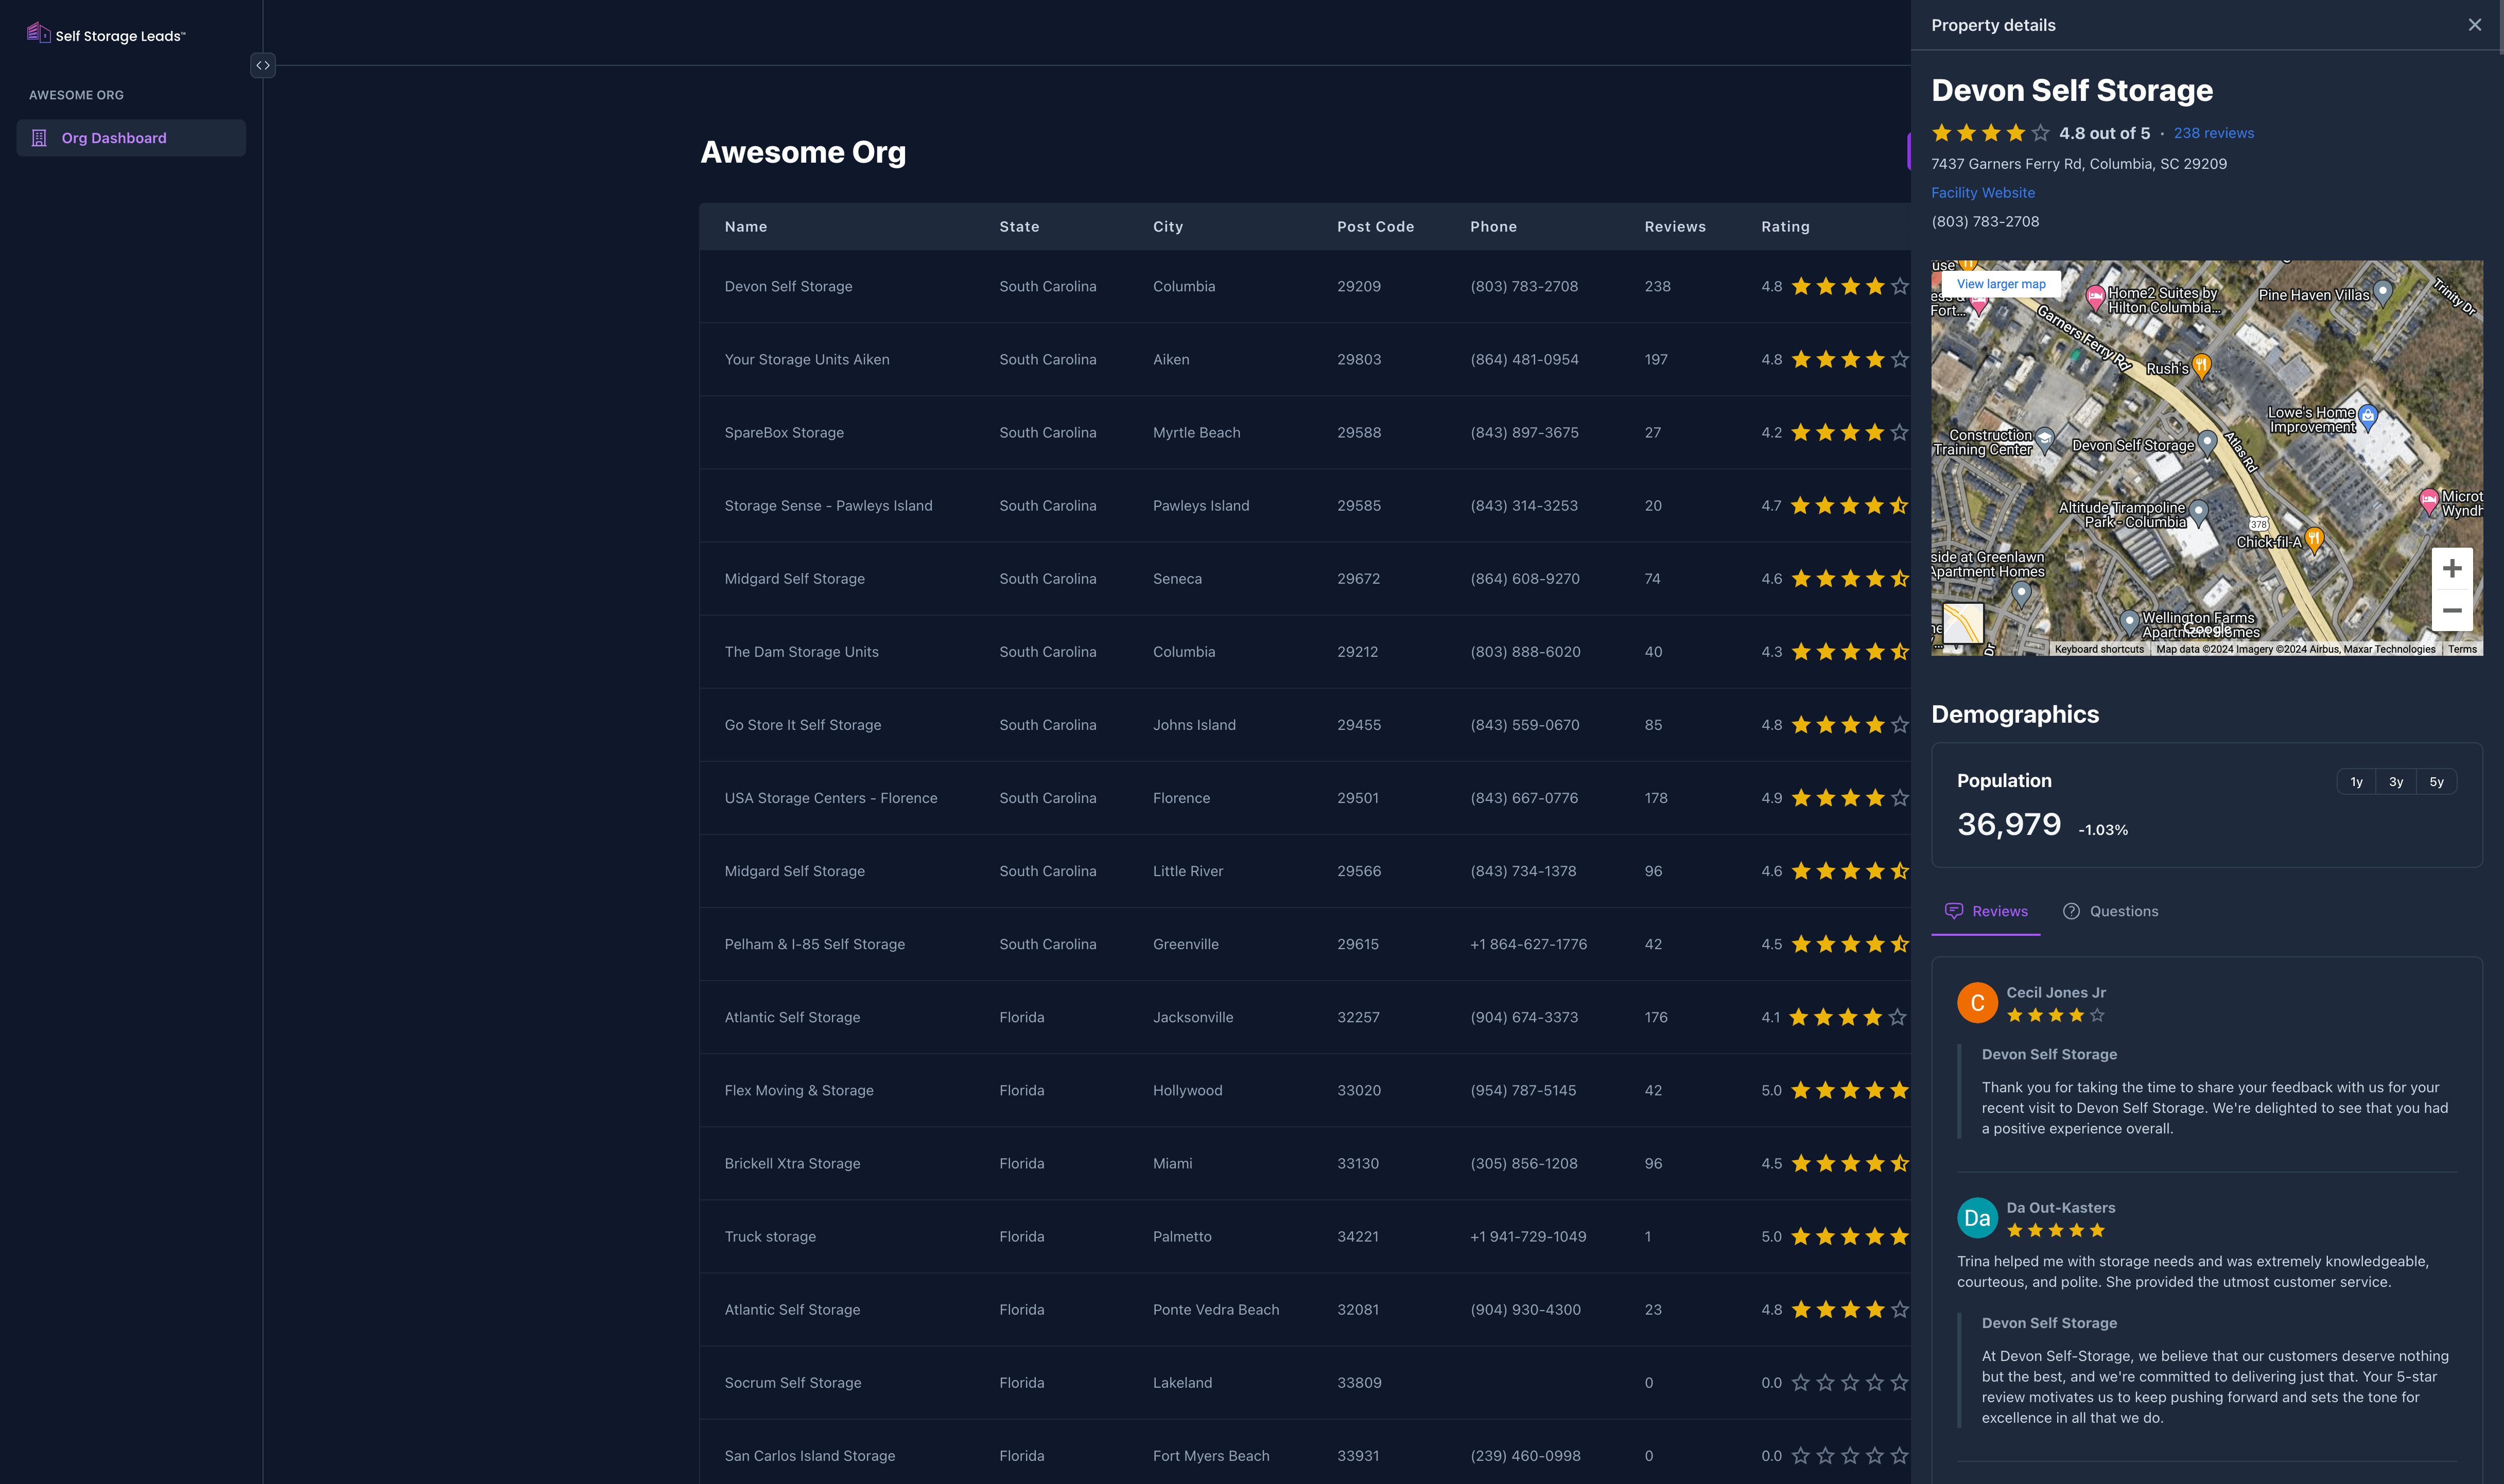Click the Self Storage Leads logo
The height and width of the screenshot is (1484, 2504).
106,34
